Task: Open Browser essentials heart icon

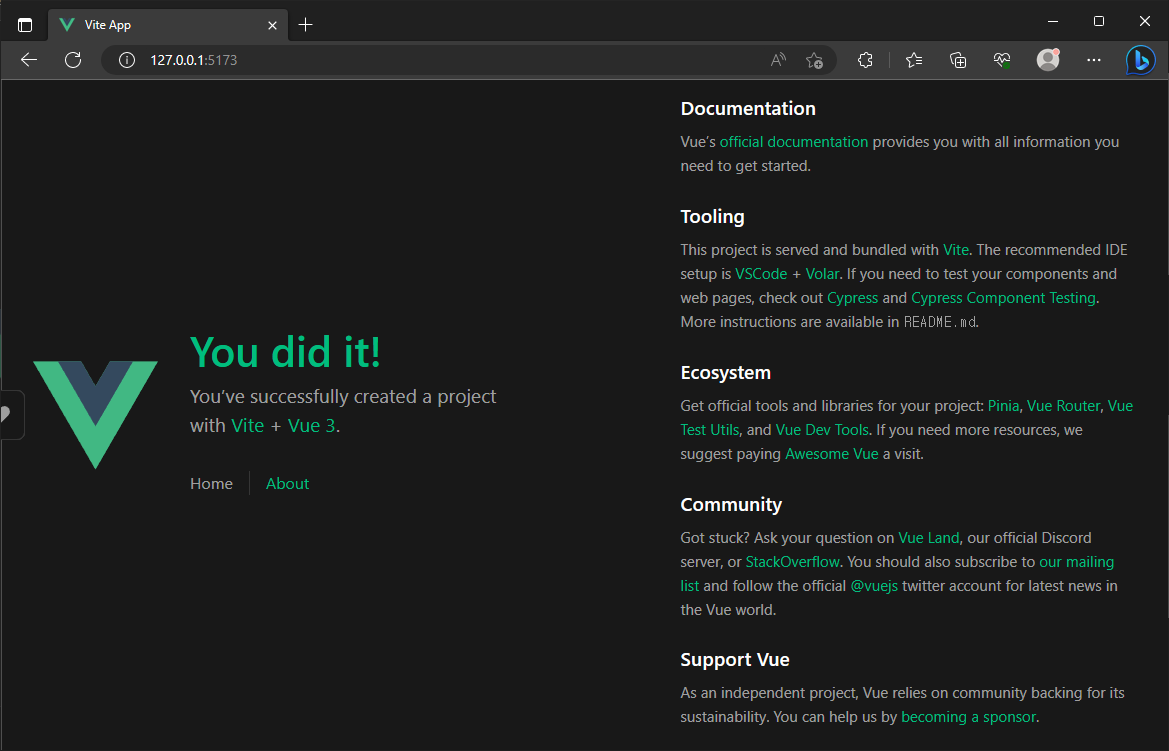Action: point(1002,60)
